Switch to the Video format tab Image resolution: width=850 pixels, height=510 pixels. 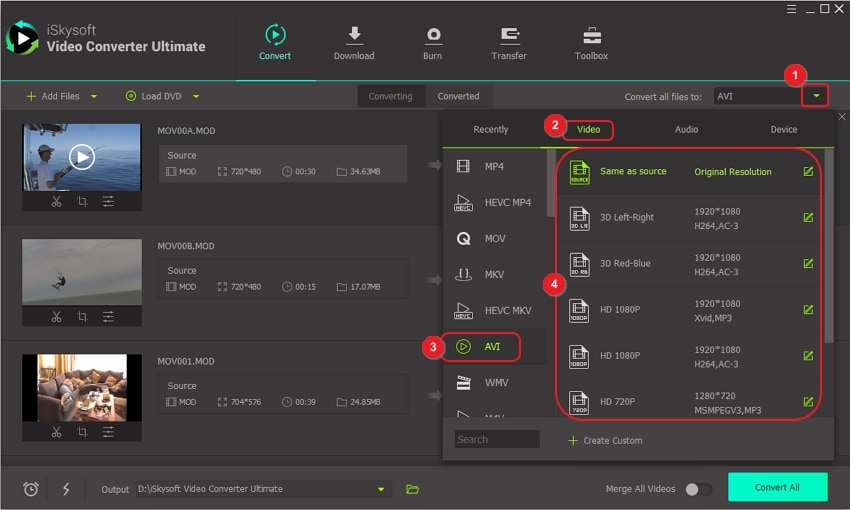tap(589, 130)
